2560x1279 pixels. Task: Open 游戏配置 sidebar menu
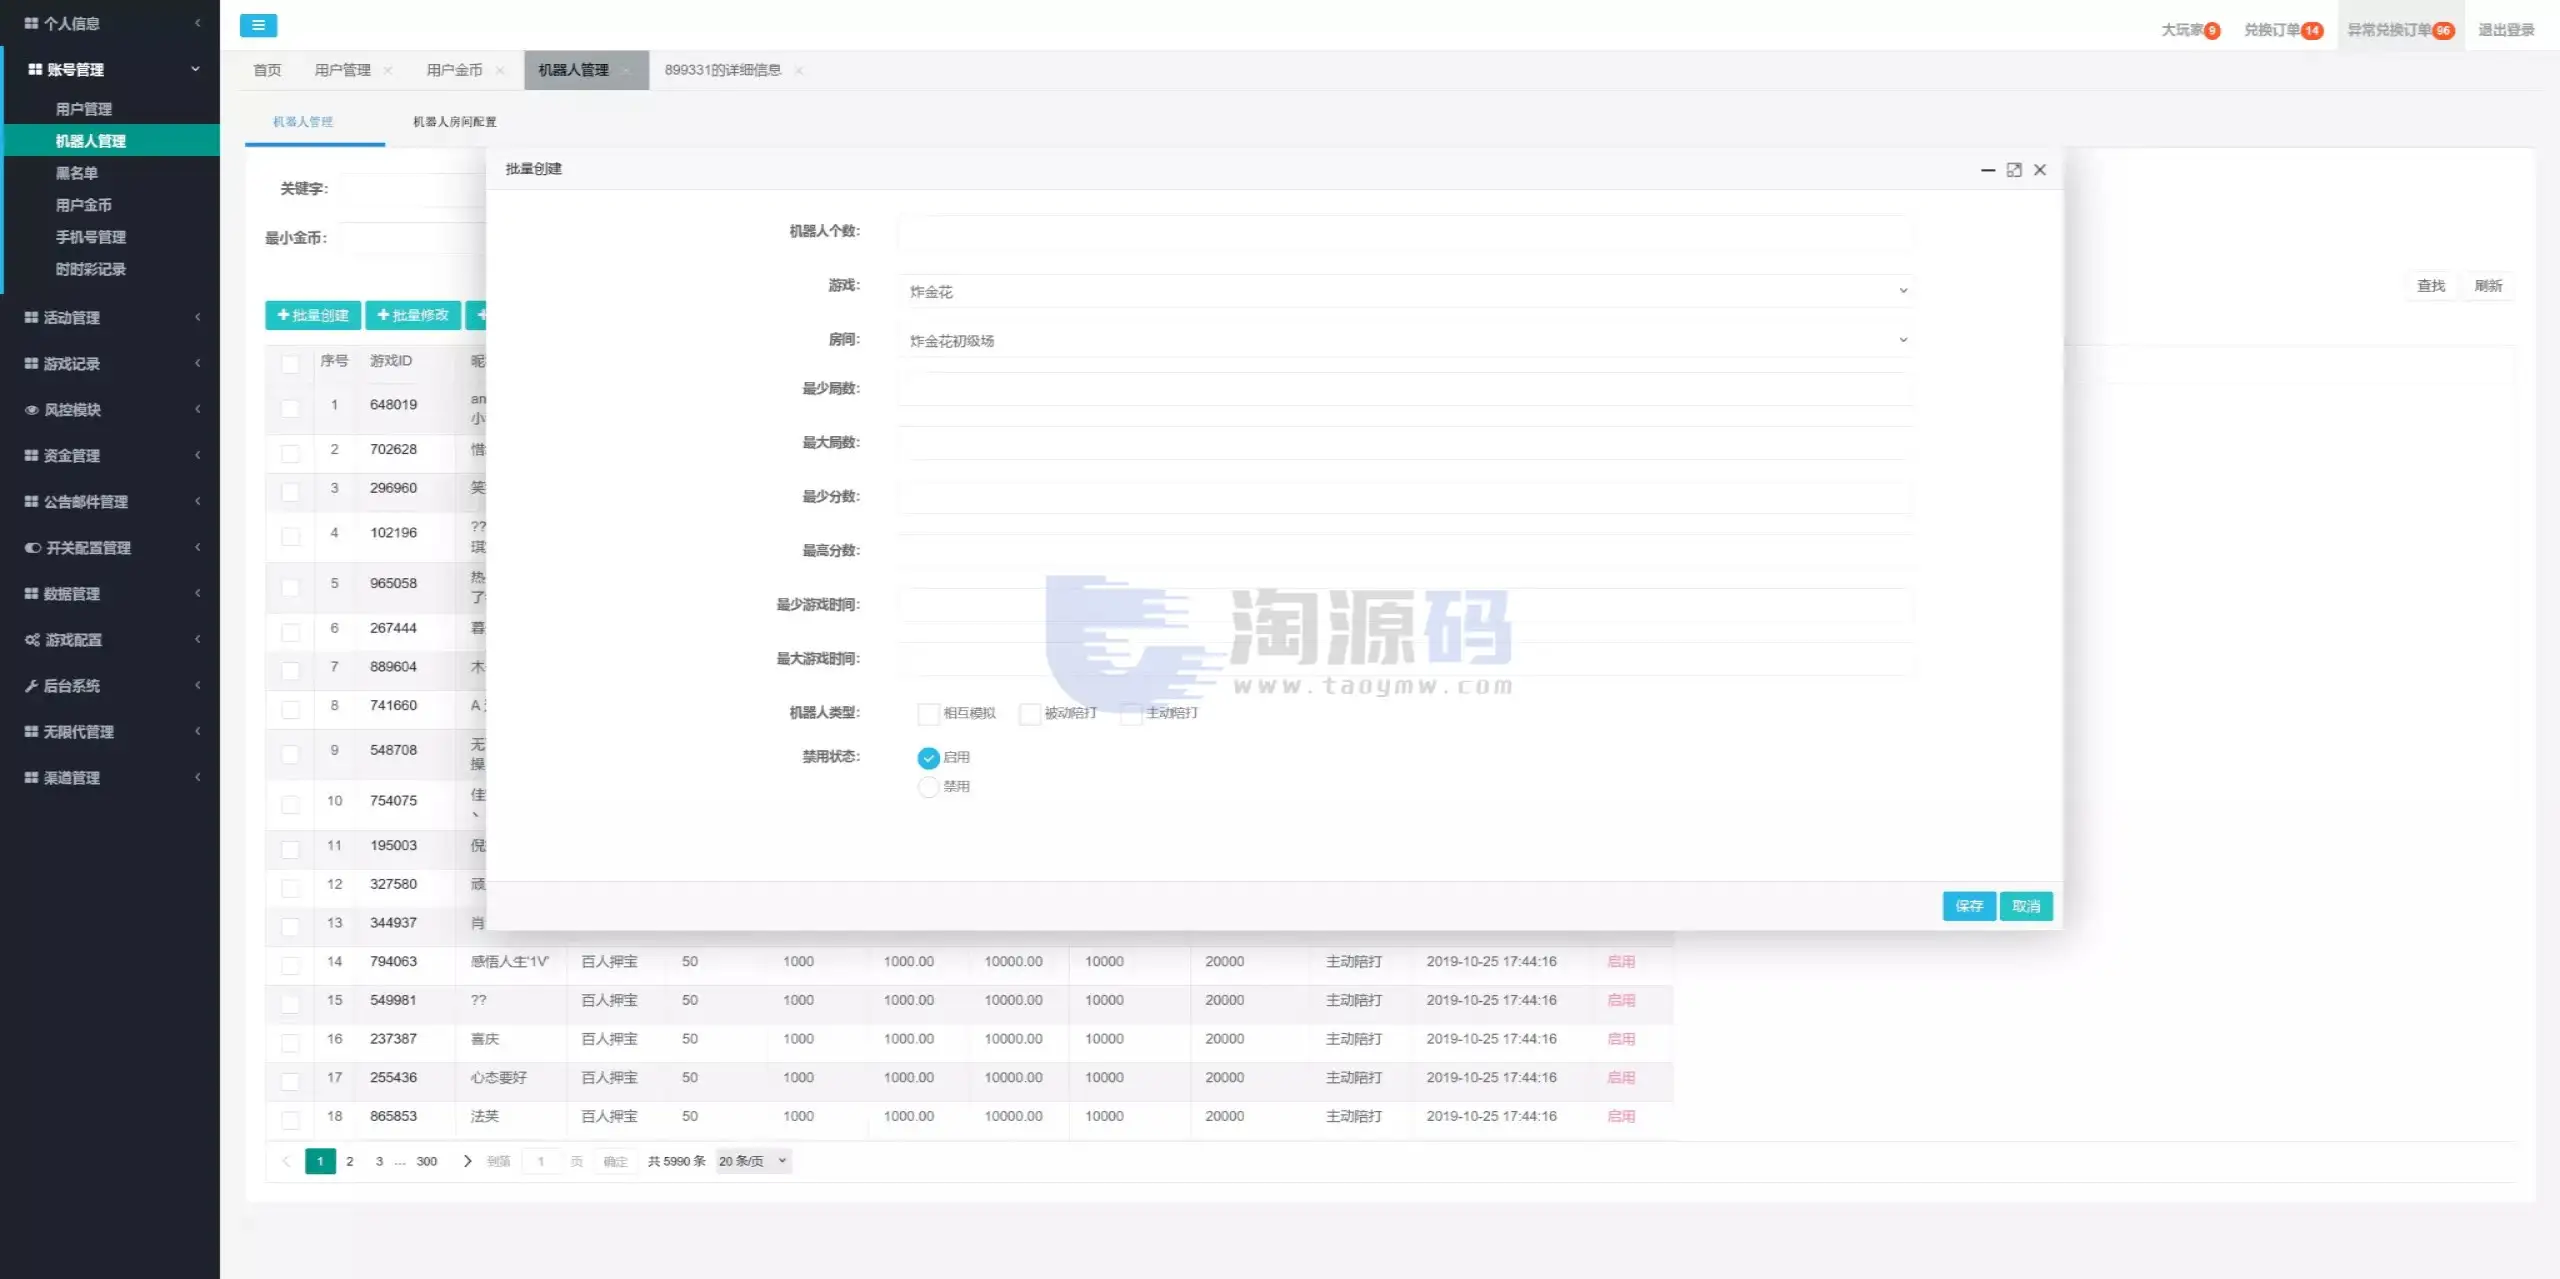tap(110, 640)
